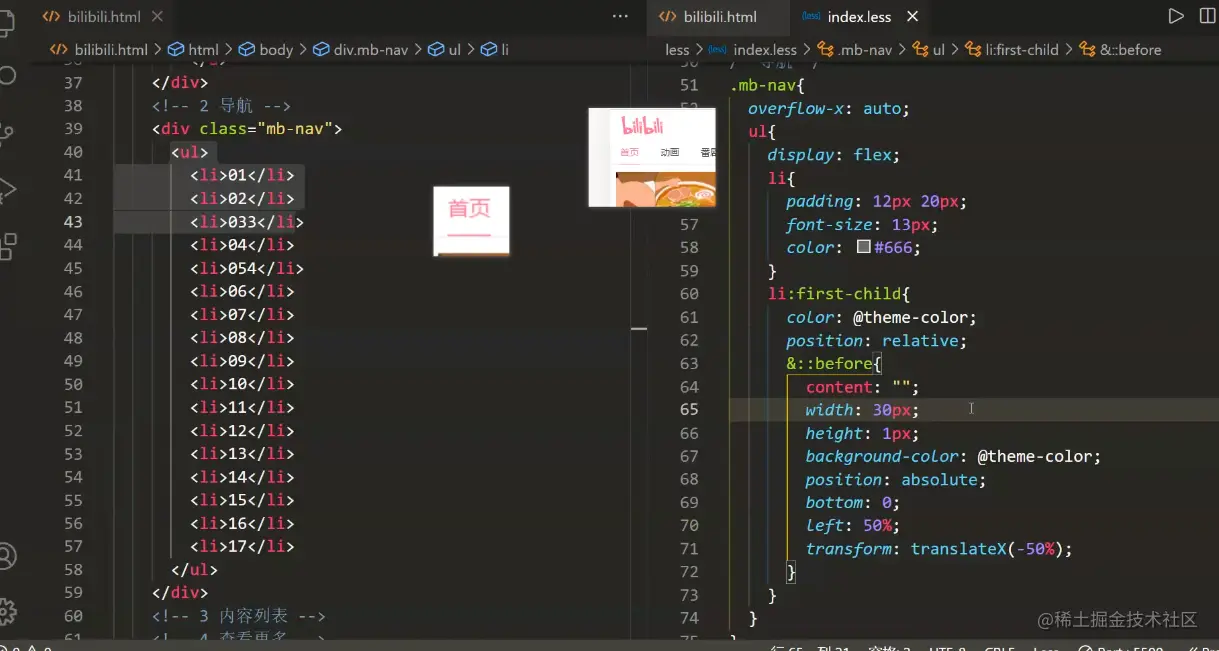Select line number 43 in HTML editor
1219x651 pixels.
73,222
